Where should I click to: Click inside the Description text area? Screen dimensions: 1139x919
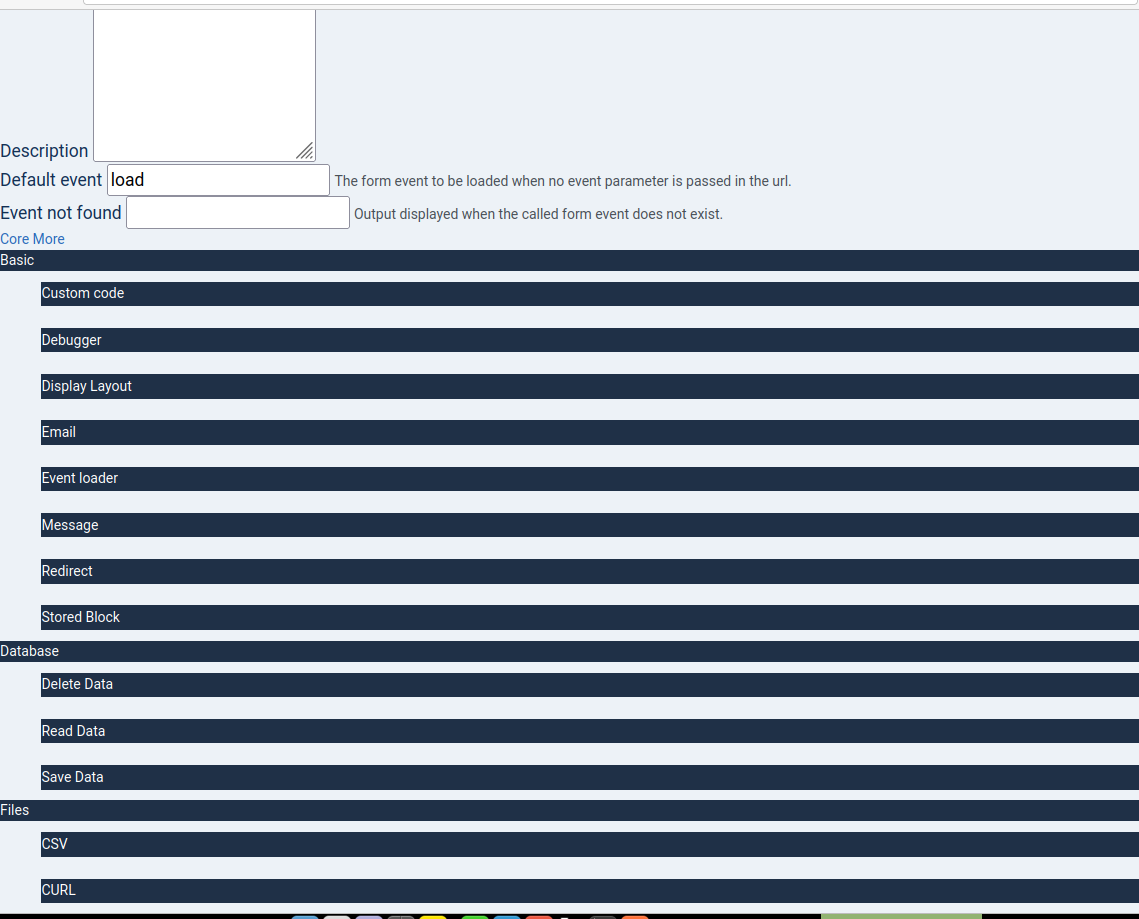tap(204, 84)
